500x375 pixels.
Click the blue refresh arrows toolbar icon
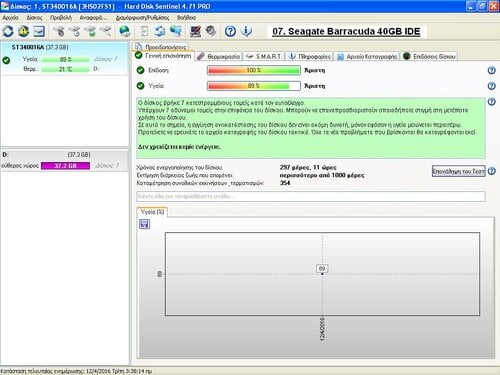point(8,31)
